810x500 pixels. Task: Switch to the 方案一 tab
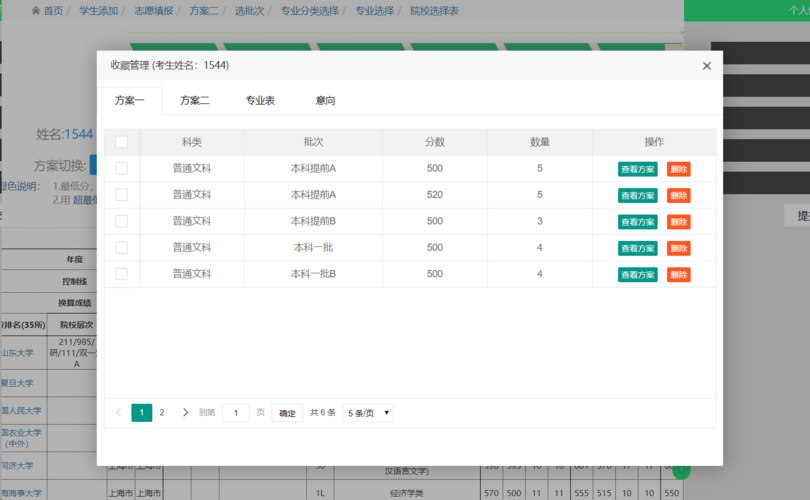[x=129, y=100]
